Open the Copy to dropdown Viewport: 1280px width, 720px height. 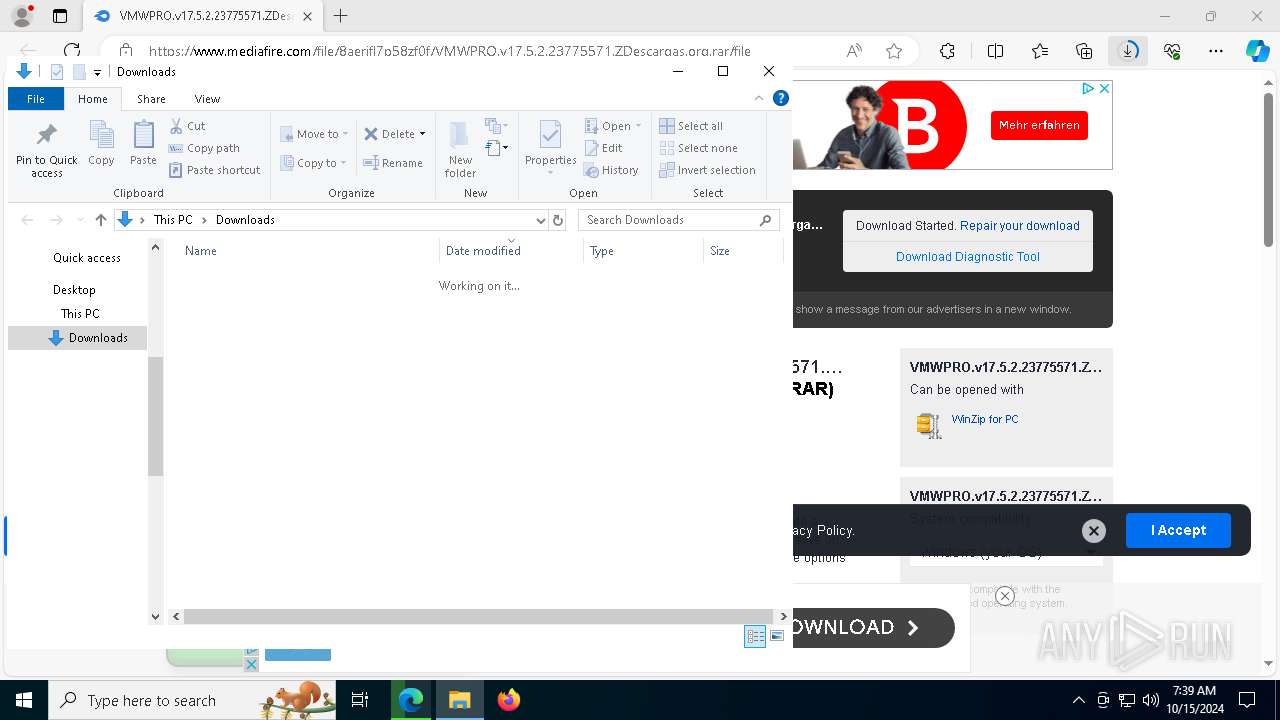pos(313,163)
